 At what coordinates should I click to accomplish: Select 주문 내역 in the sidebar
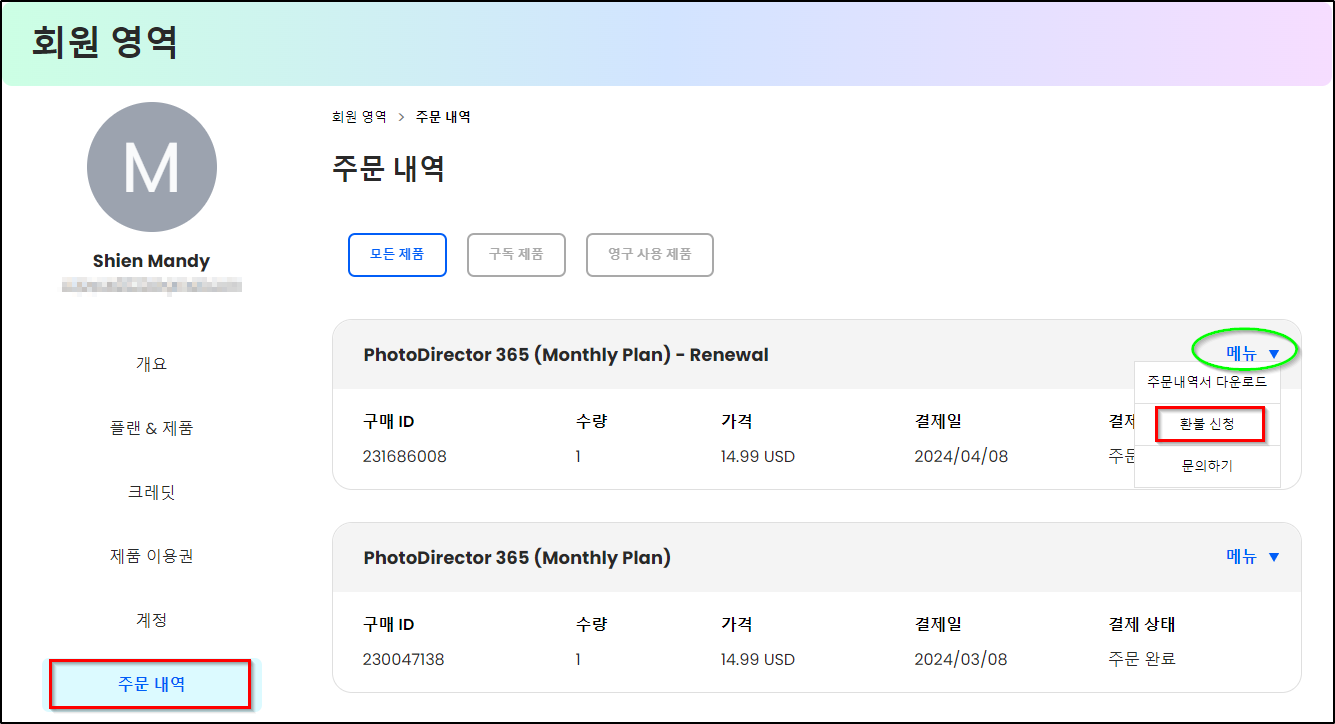(x=151, y=684)
